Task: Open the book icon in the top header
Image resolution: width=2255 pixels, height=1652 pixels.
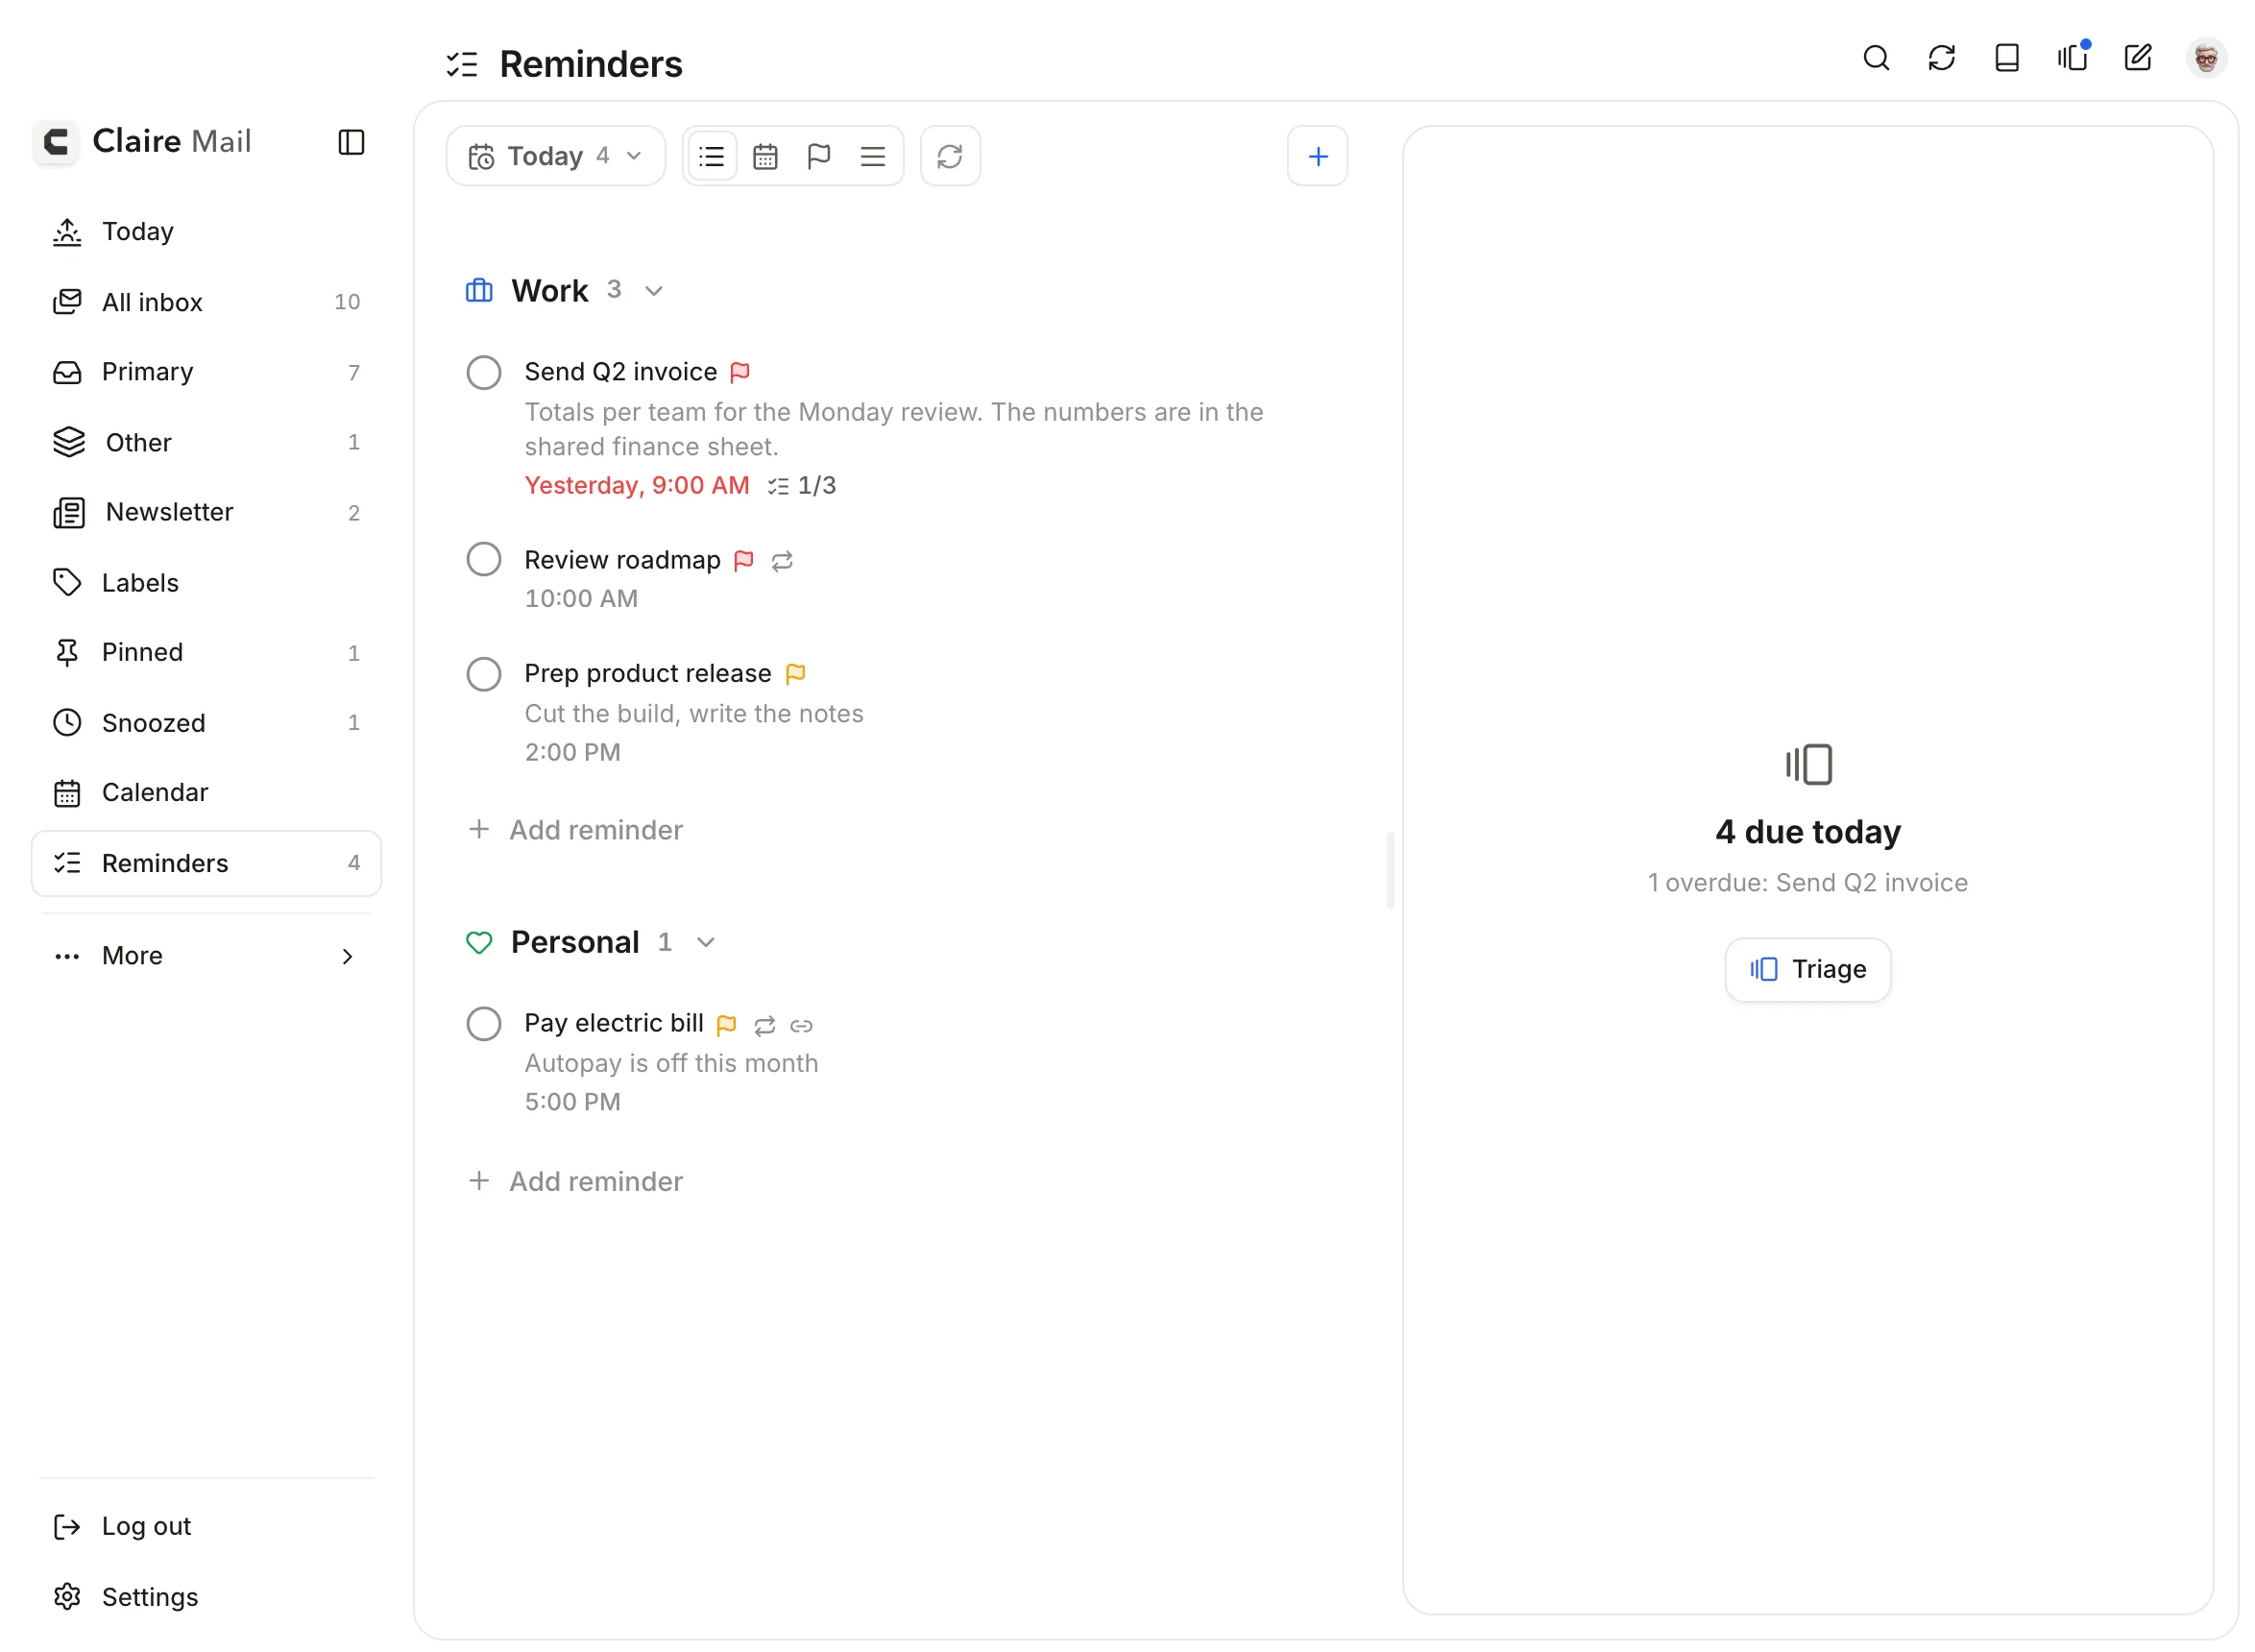Action: (2006, 58)
